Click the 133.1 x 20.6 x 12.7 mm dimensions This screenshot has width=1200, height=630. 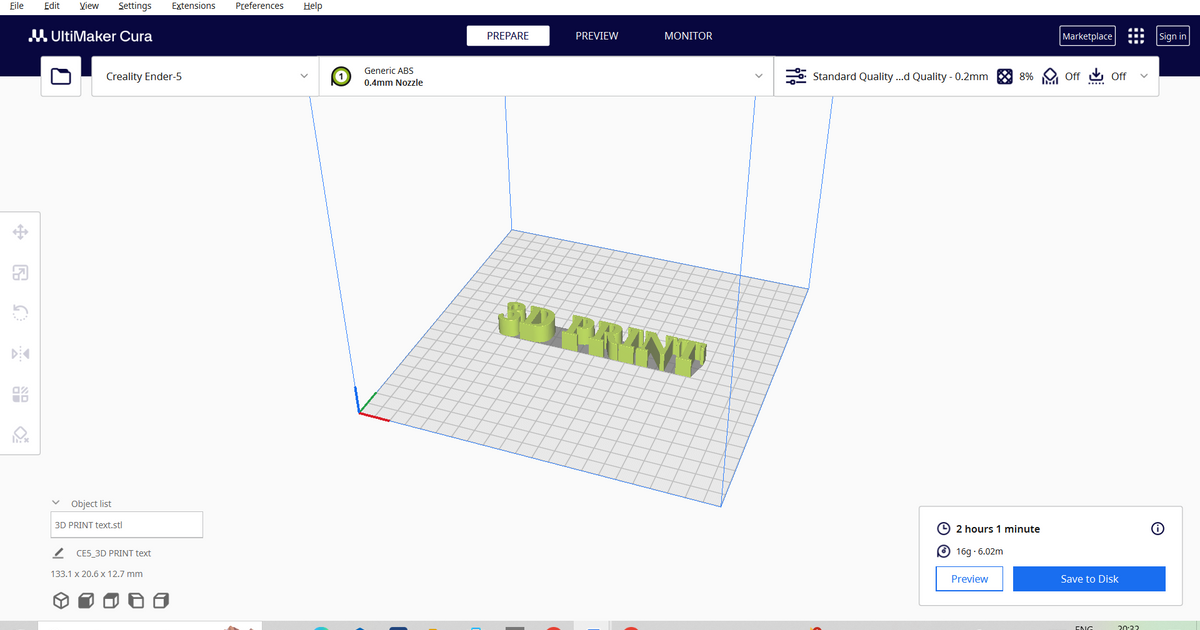(x=97, y=574)
